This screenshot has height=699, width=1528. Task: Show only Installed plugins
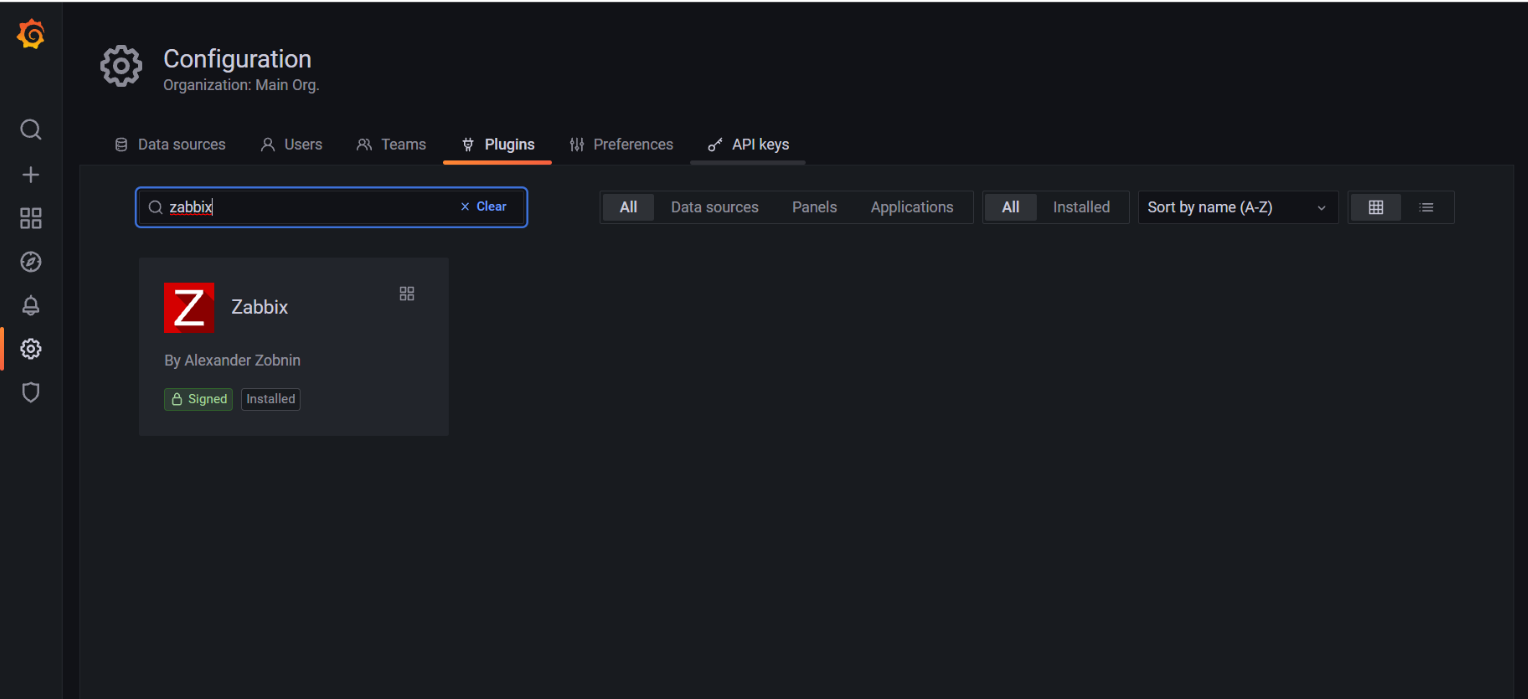coord(1081,207)
